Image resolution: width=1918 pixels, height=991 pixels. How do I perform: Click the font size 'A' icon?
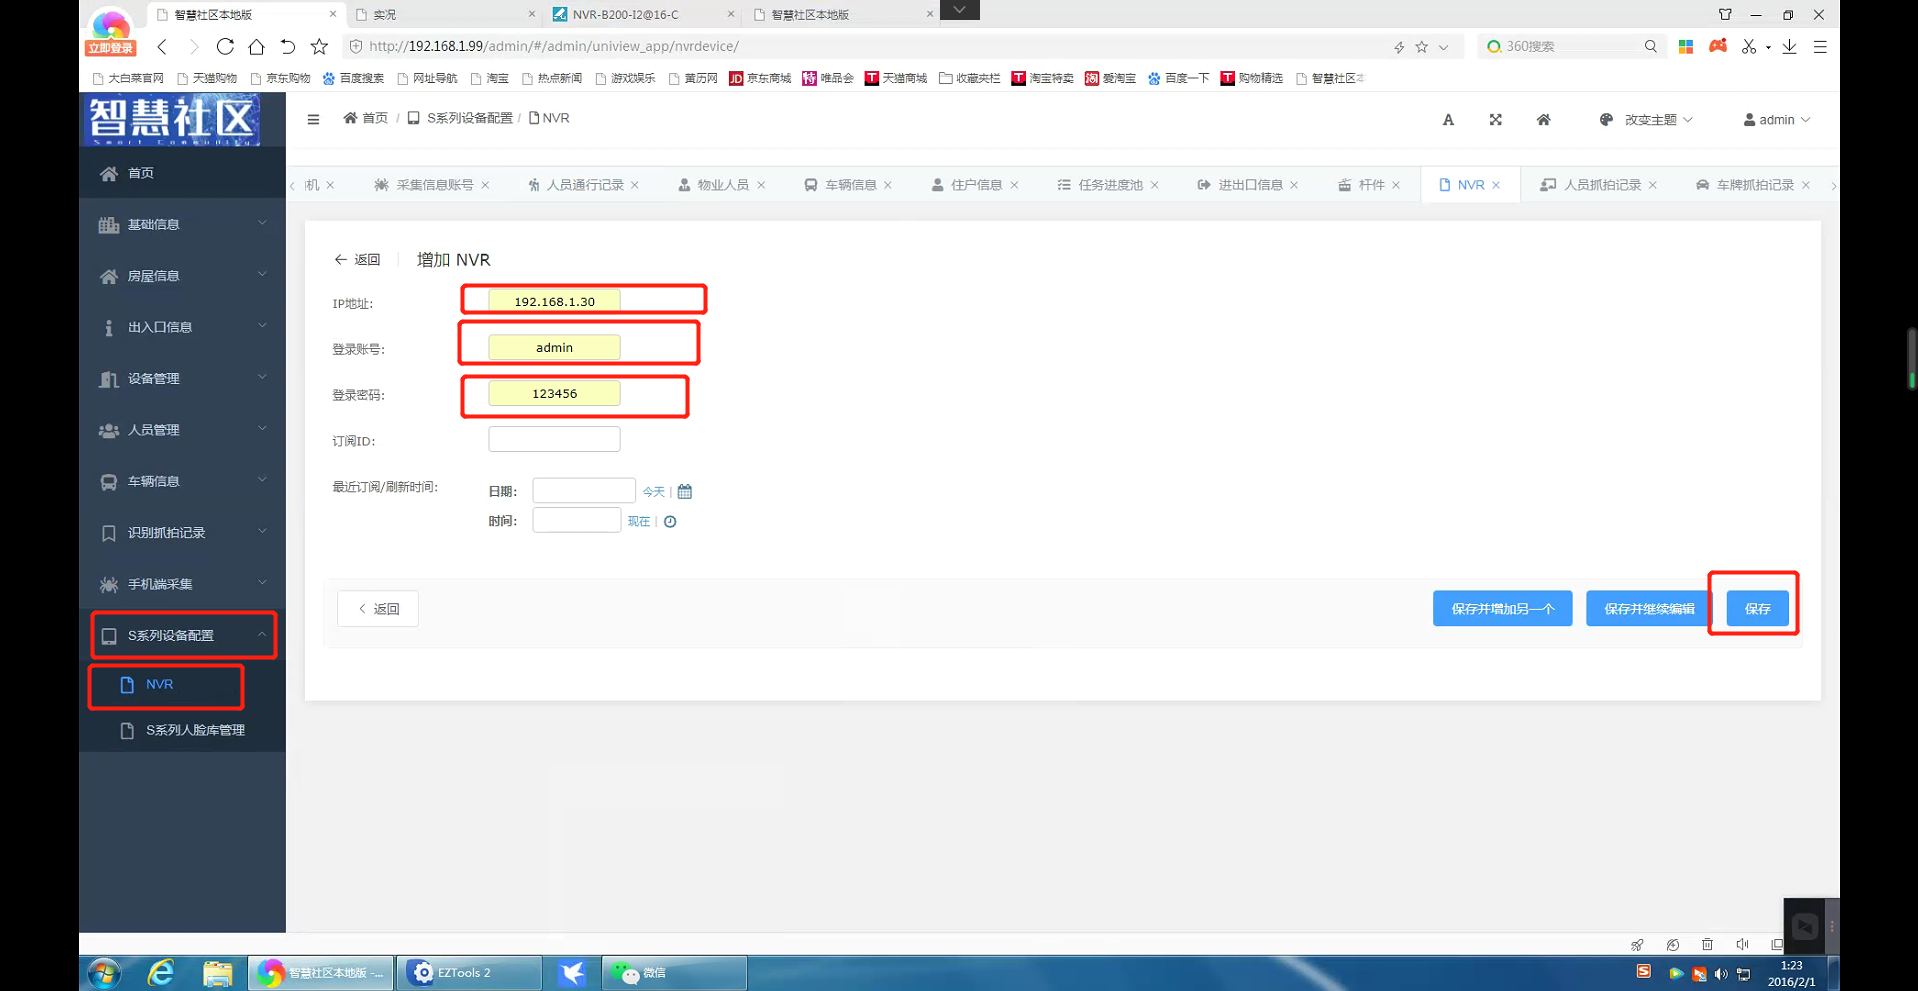1448,120
